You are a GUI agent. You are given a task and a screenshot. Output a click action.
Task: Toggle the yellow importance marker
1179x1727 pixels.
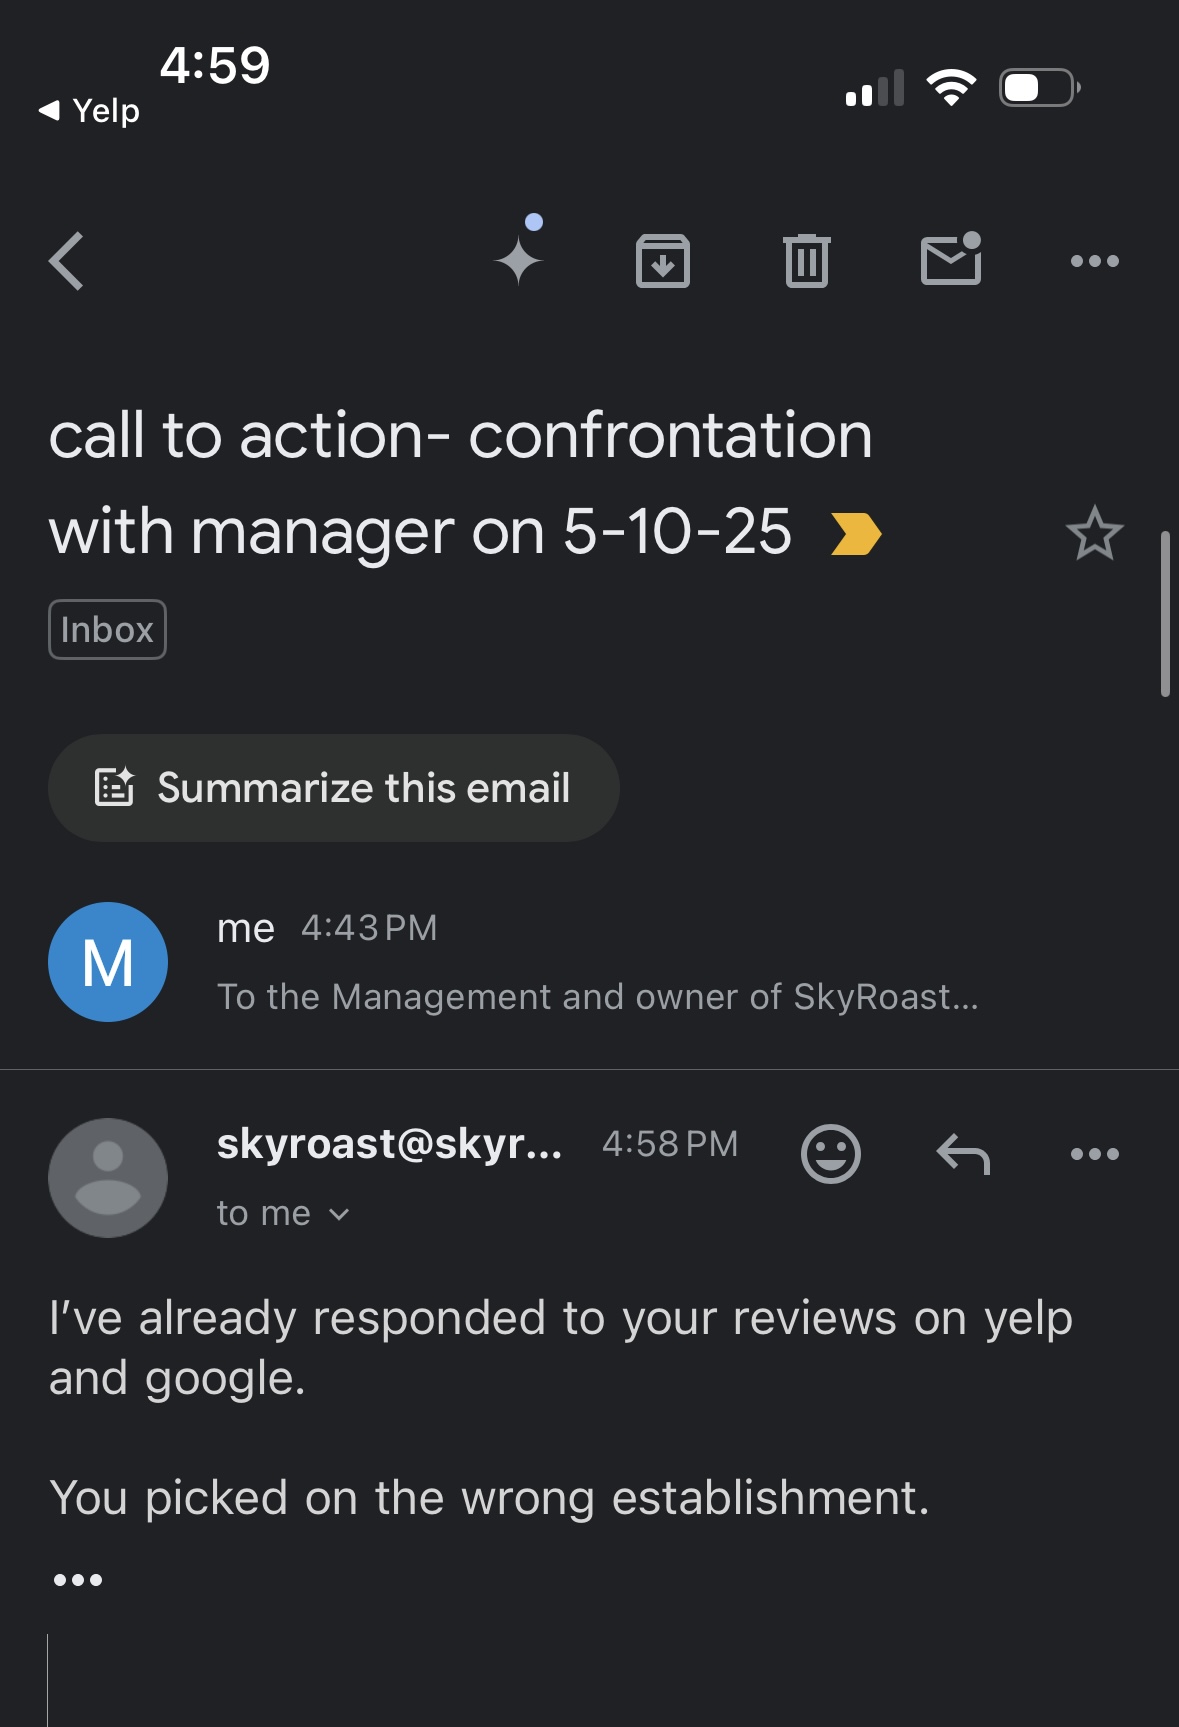(855, 533)
